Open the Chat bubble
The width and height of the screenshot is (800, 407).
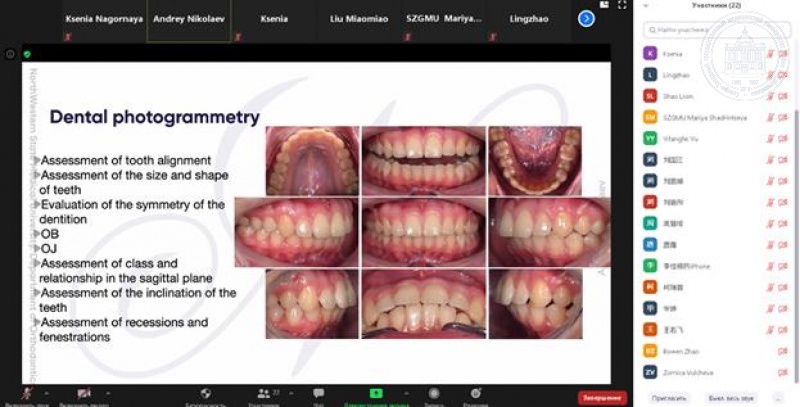(x=319, y=393)
